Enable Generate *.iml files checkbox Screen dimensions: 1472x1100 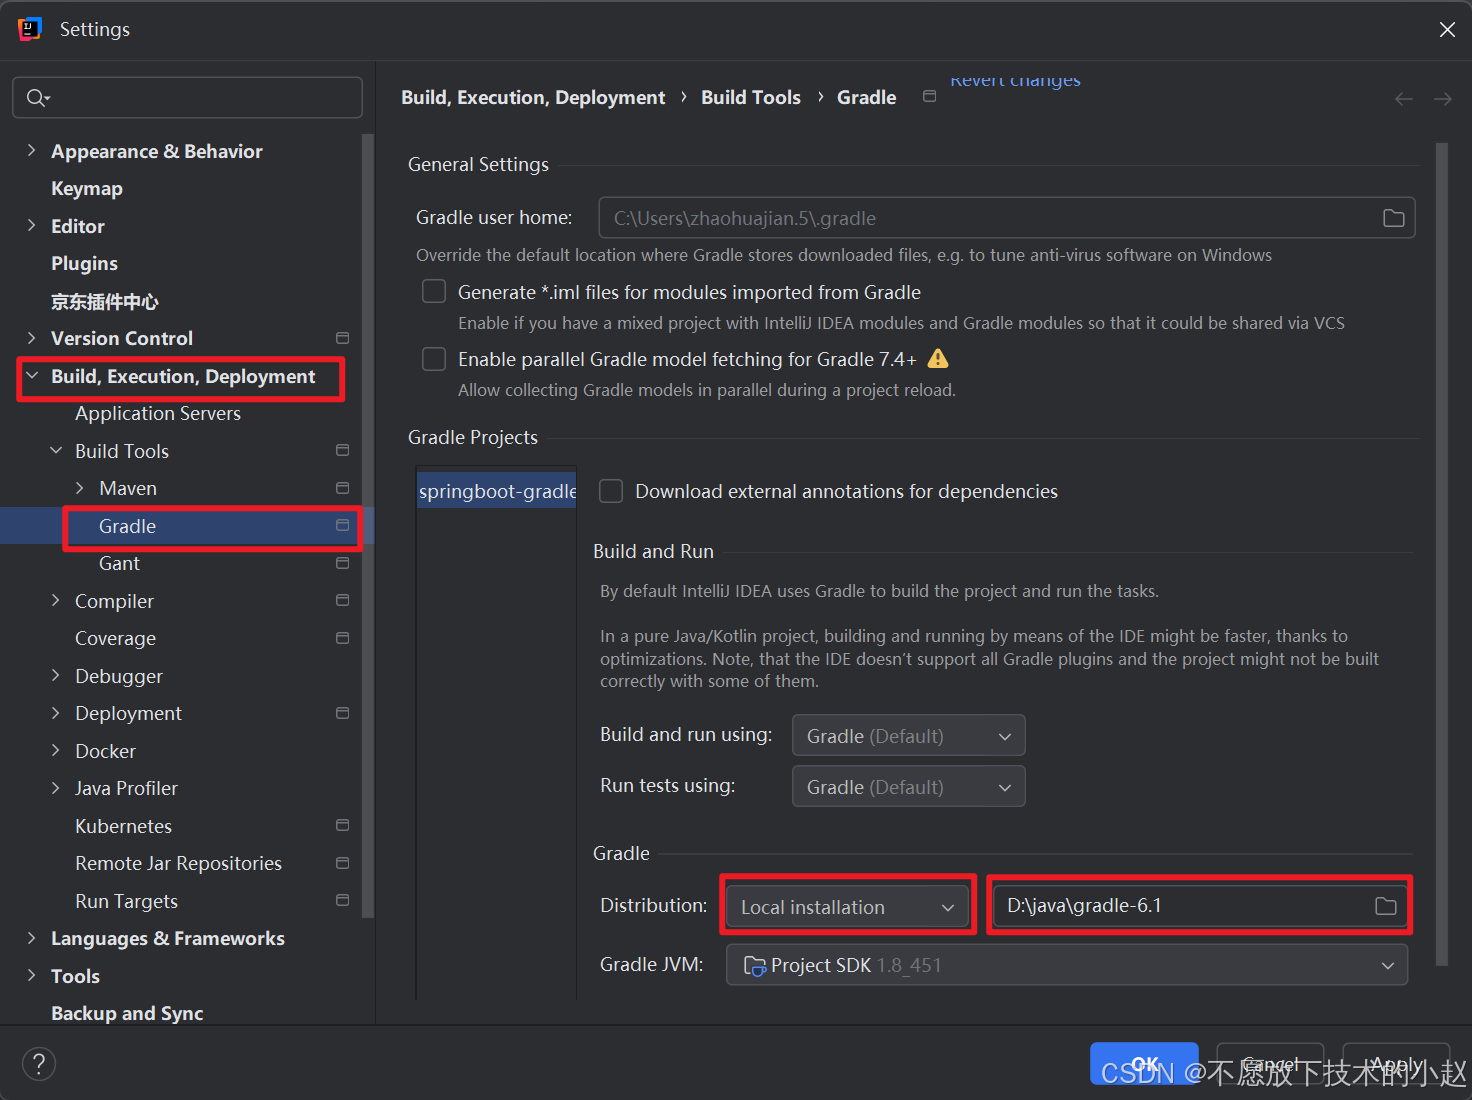point(434,291)
